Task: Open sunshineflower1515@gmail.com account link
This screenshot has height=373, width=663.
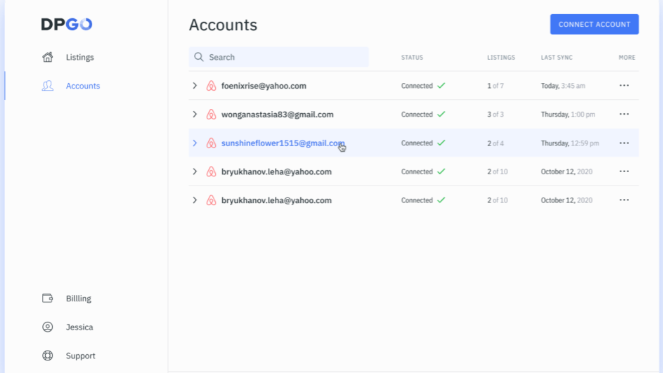Action: point(283,143)
